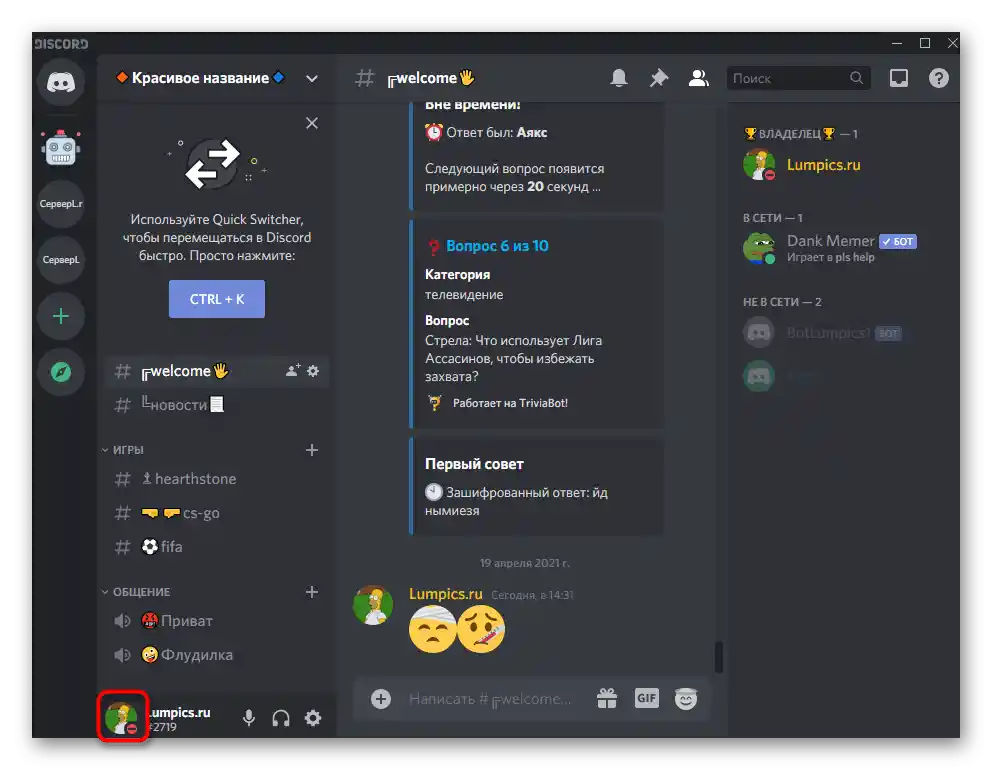Click Lumpics.ru author name in chat
The width and height of the screenshot is (992, 770).
coord(445,594)
